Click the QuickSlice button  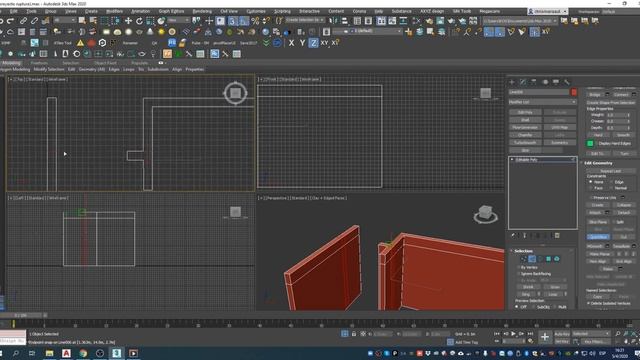click(x=598, y=237)
